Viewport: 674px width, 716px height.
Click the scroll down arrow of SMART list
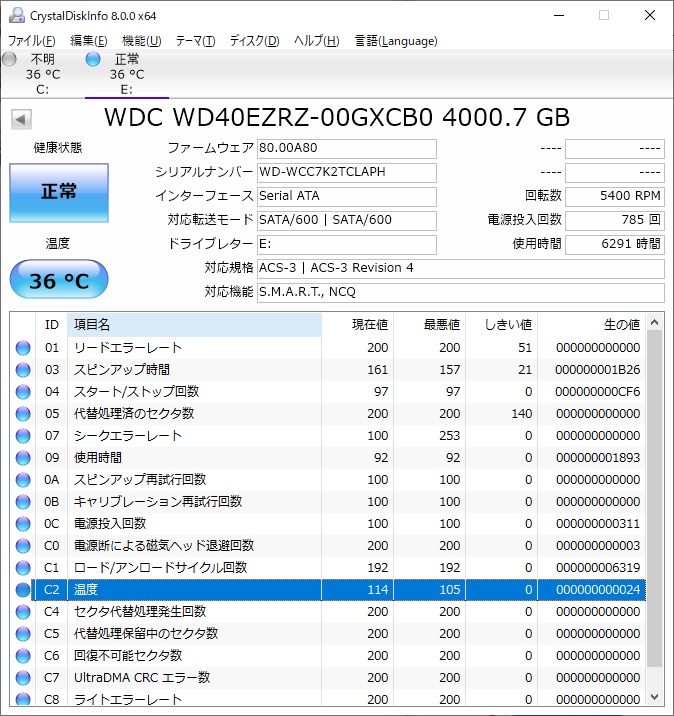[x=654, y=697]
